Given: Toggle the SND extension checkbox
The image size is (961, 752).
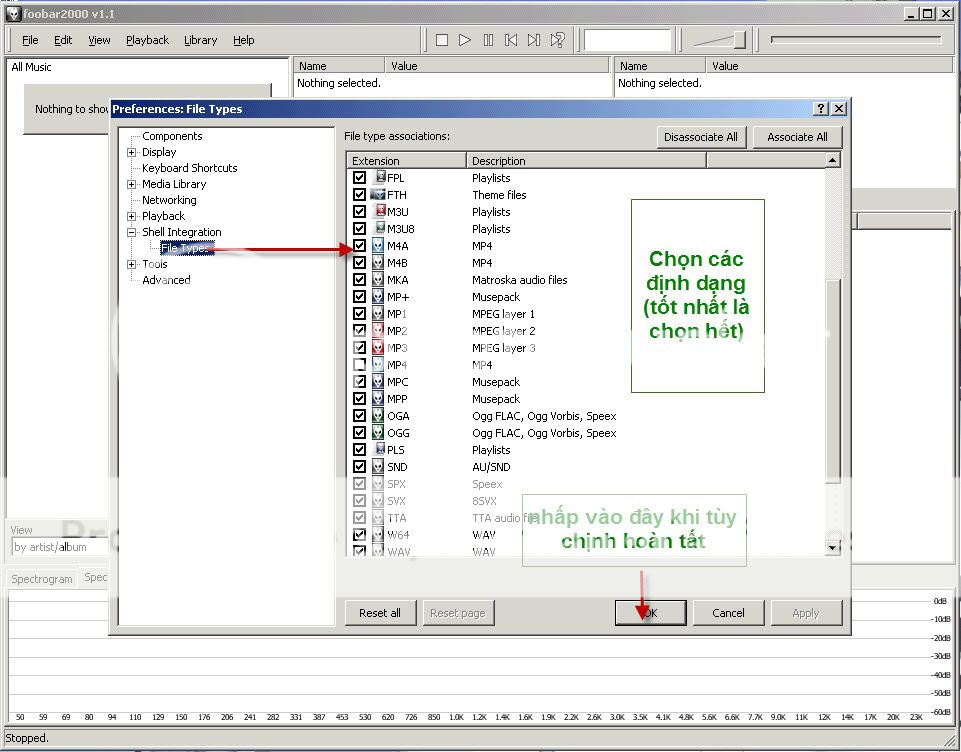Looking at the screenshot, I should [360, 467].
